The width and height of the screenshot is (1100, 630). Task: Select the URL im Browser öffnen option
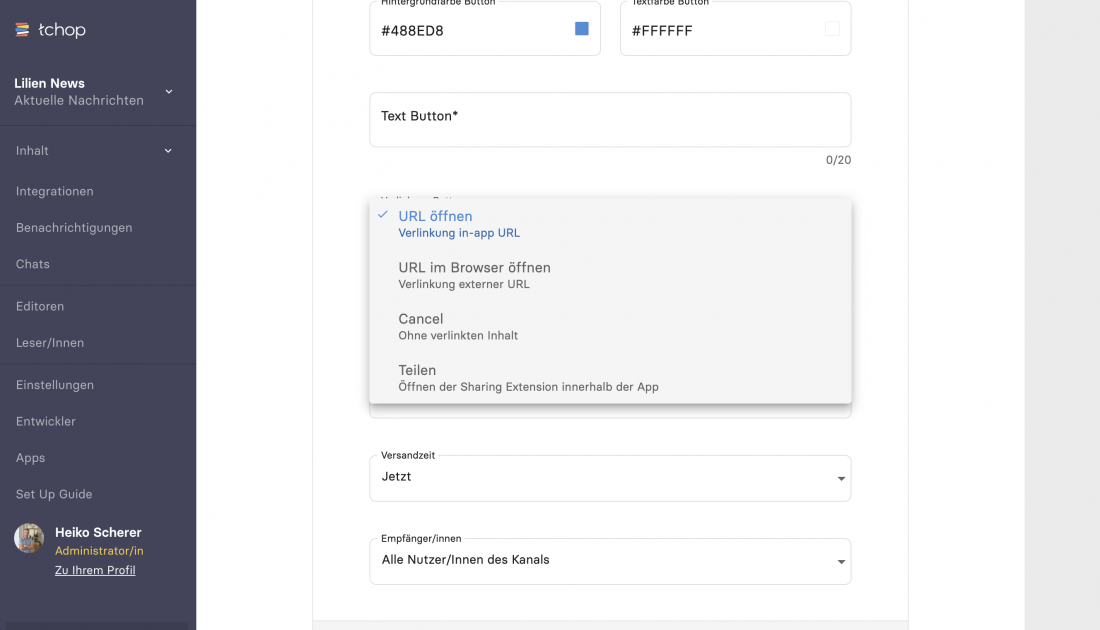tap(474, 274)
